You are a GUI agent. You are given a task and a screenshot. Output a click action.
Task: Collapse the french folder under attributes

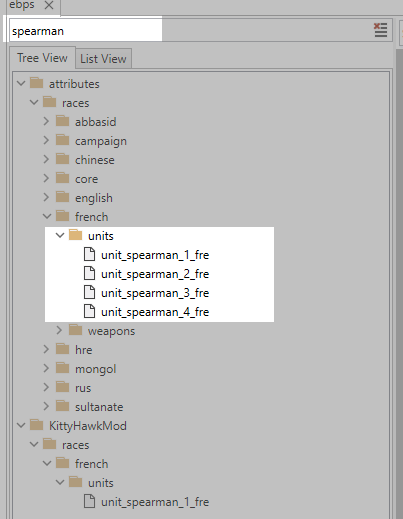point(47,216)
